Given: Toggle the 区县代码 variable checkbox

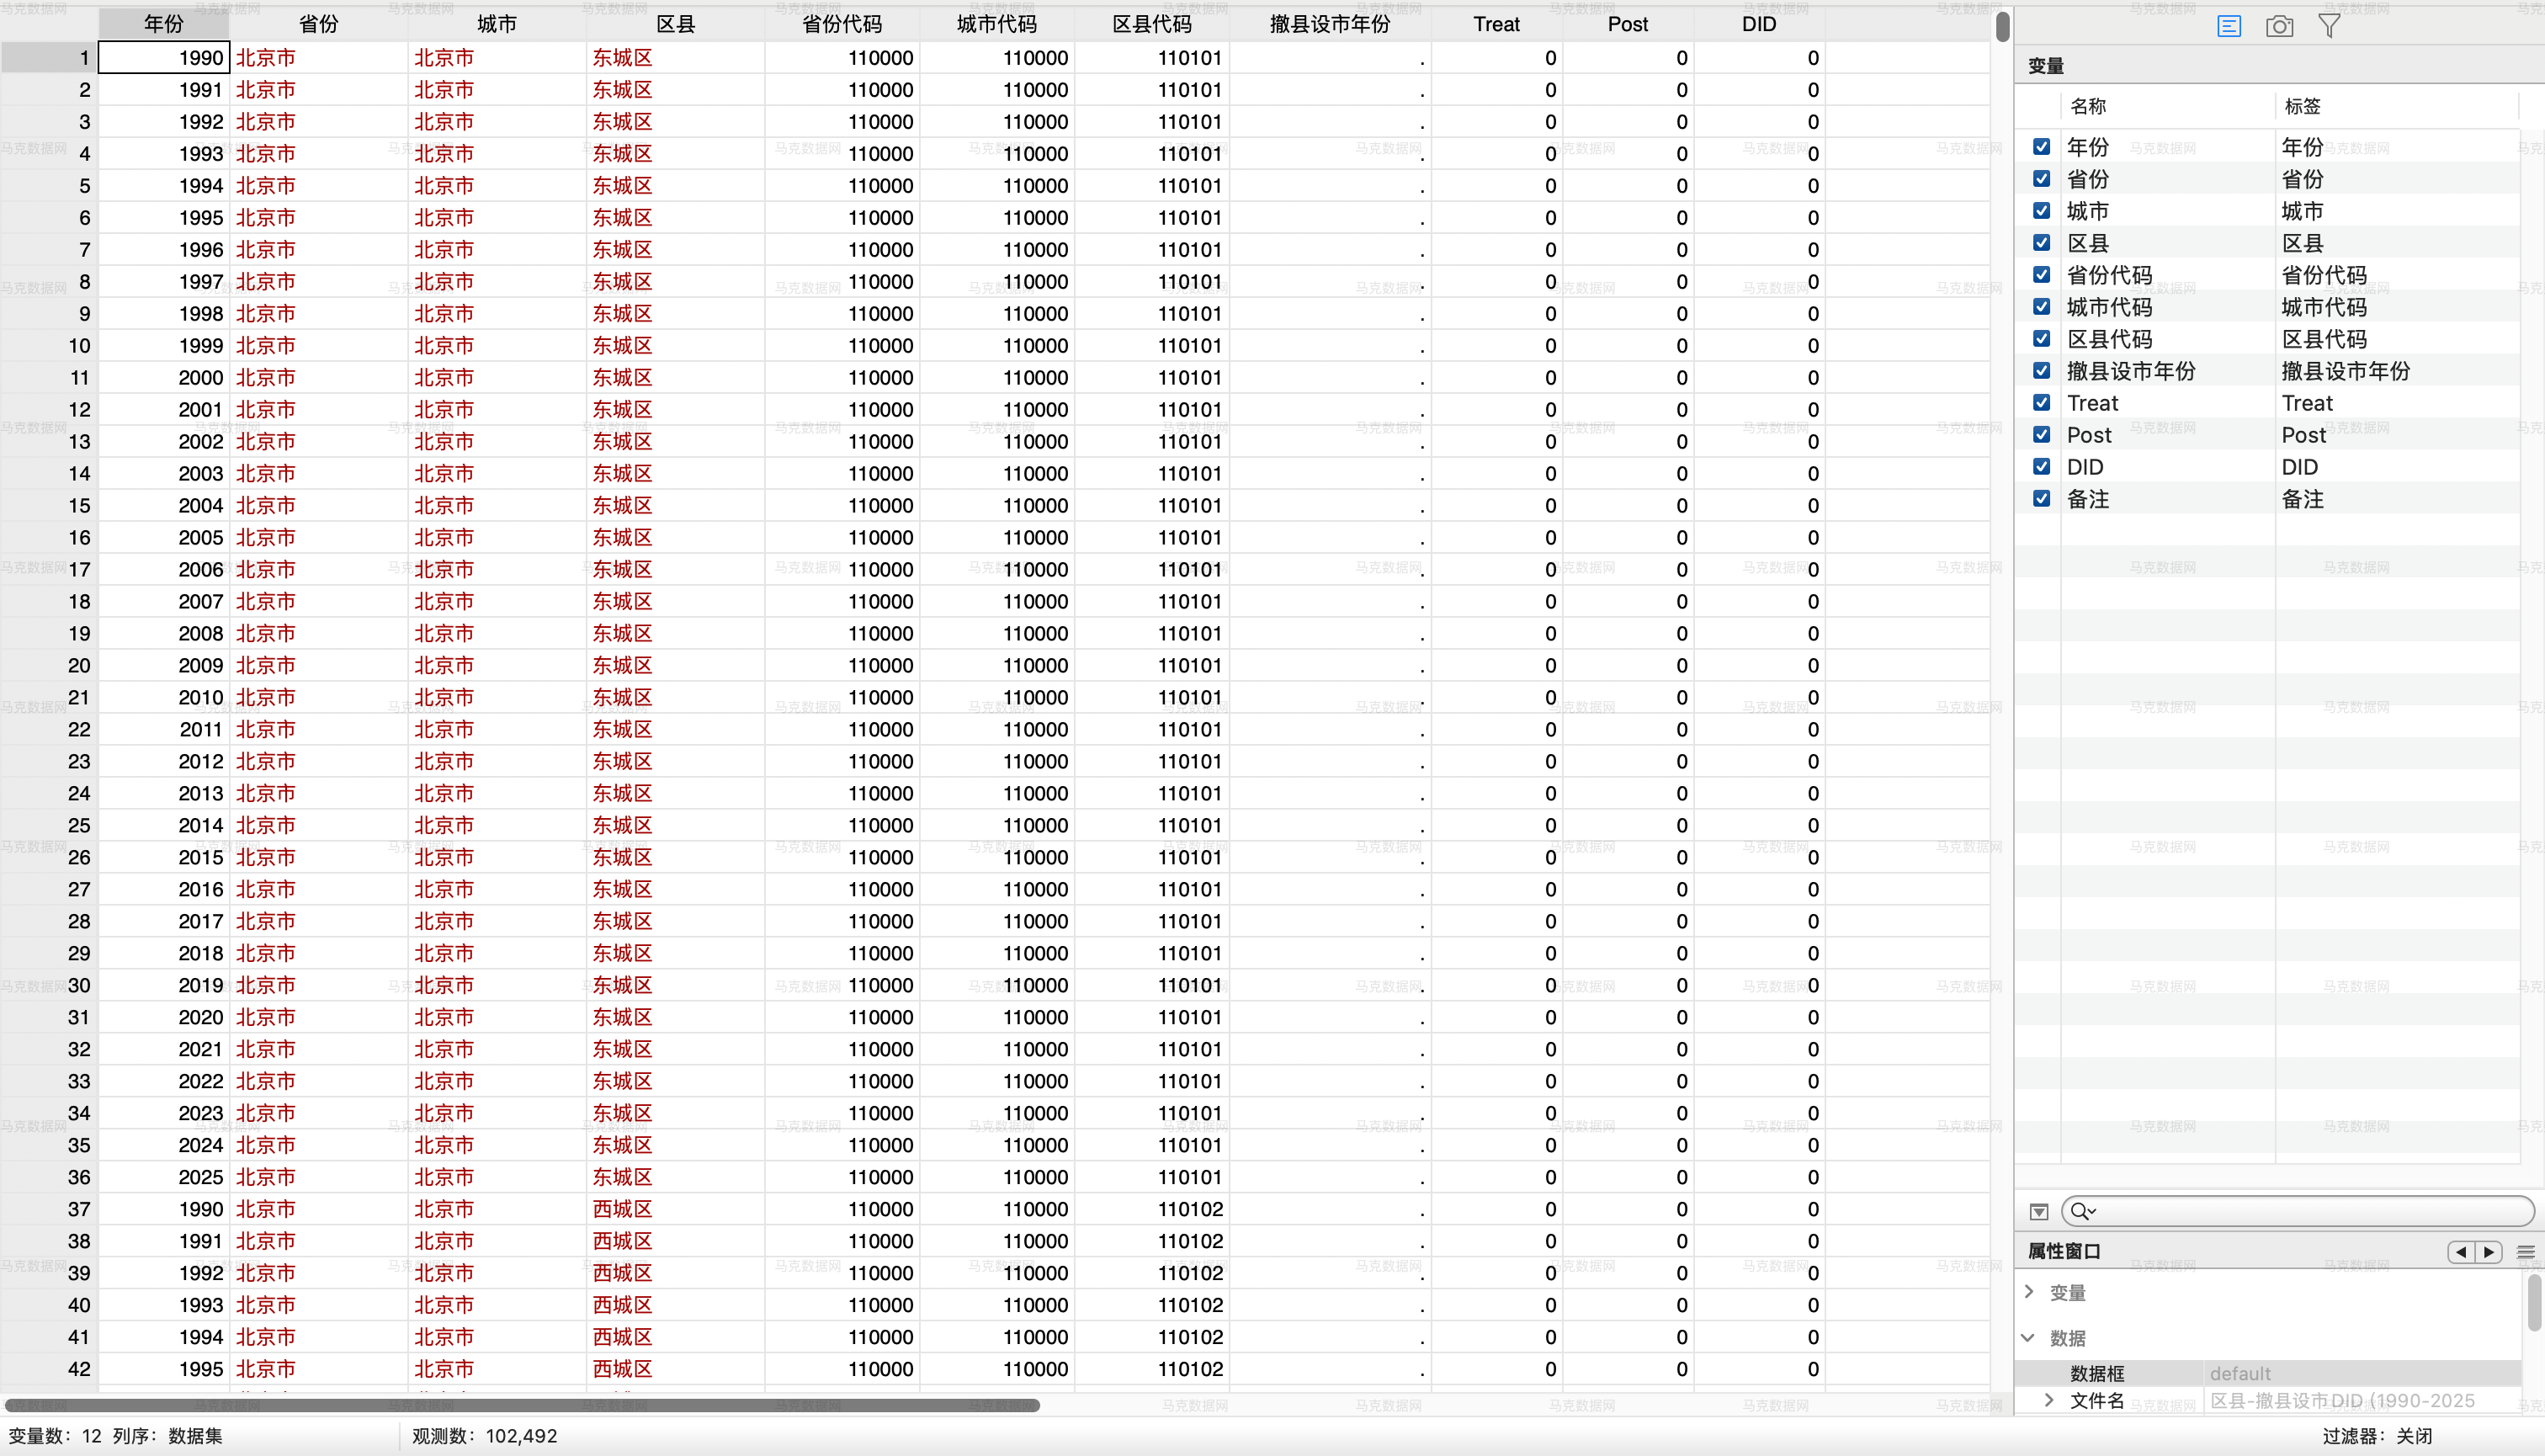Looking at the screenshot, I should pyautogui.click(x=2041, y=339).
